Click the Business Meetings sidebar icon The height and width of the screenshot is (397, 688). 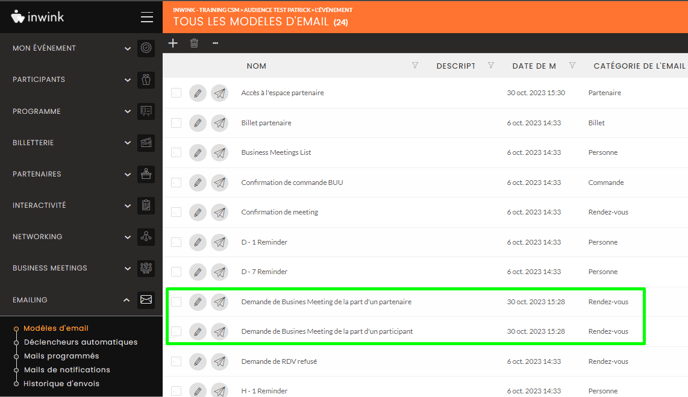point(146,268)
